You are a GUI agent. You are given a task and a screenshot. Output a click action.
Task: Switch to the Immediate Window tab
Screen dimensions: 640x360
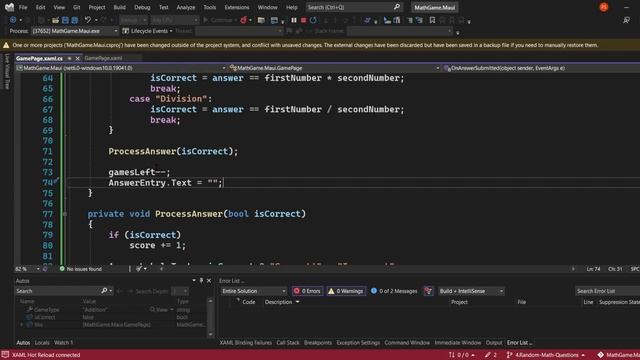(x=458, y=343)
